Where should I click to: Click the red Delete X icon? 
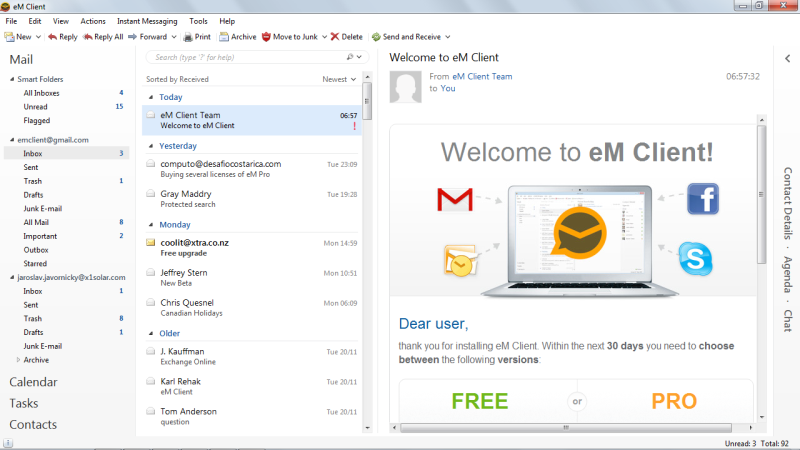(335, 37)
